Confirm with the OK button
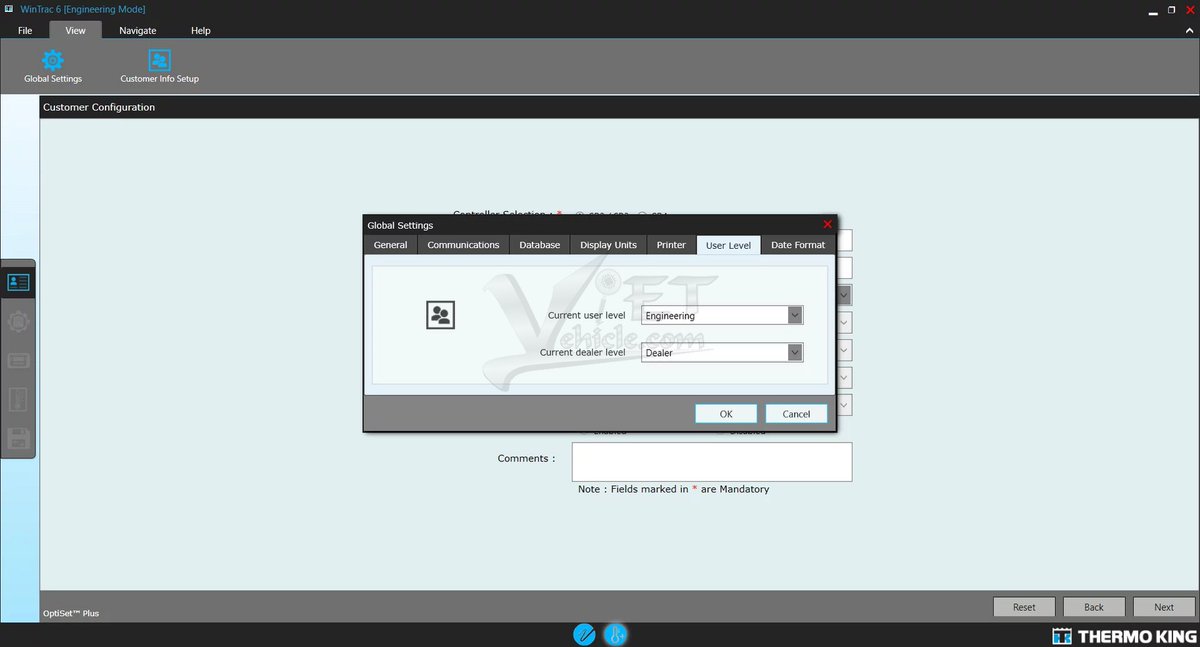Screen dimensions: 1200x647 coord(726,414)
